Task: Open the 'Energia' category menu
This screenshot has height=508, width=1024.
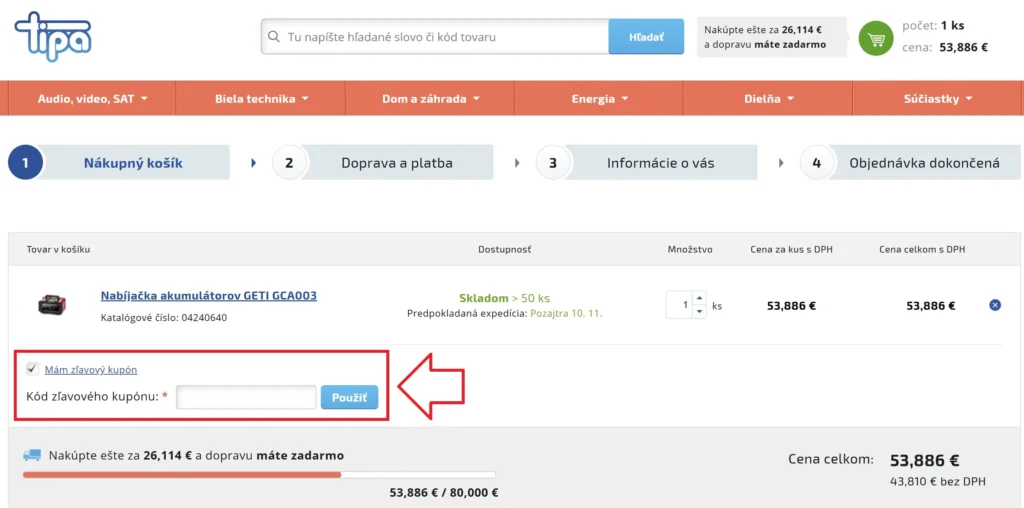Action: click(599, 99)
